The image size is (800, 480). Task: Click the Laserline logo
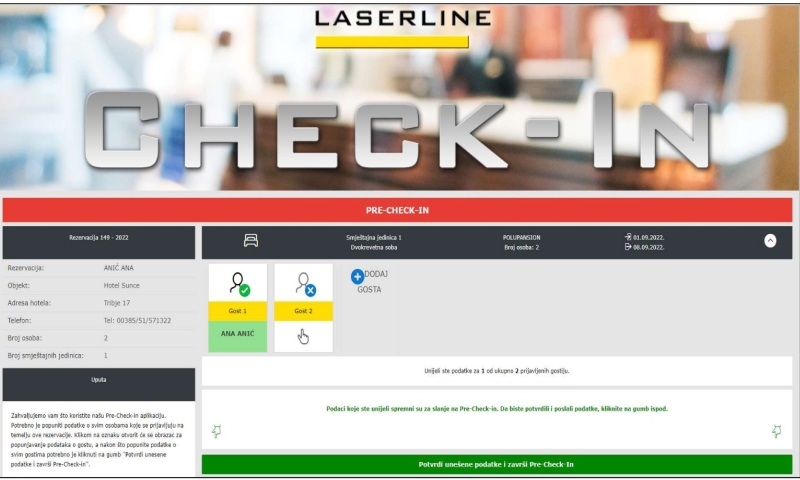click(403, 29)
